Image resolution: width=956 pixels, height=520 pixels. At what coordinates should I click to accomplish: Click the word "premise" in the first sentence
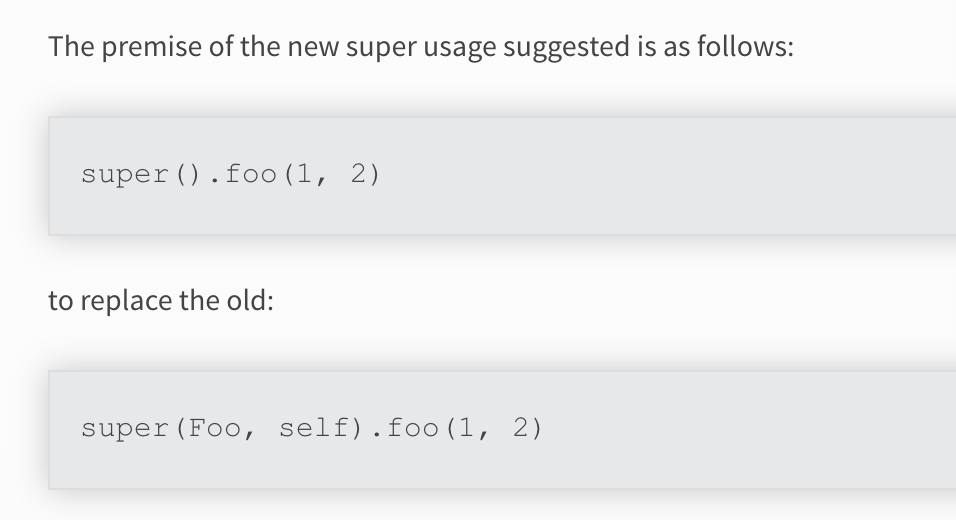[x=150, y=47]
